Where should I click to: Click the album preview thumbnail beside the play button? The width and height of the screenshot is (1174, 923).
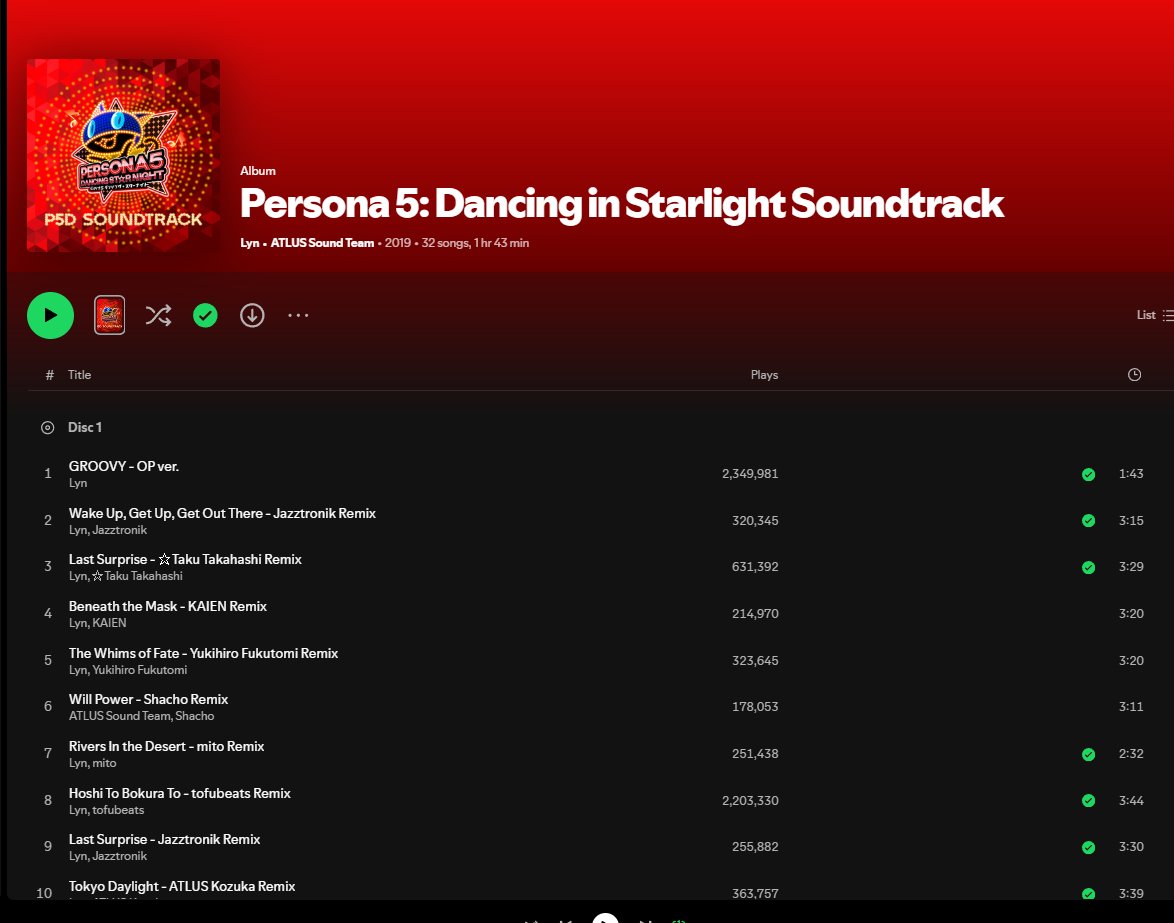tap(109, 315)
